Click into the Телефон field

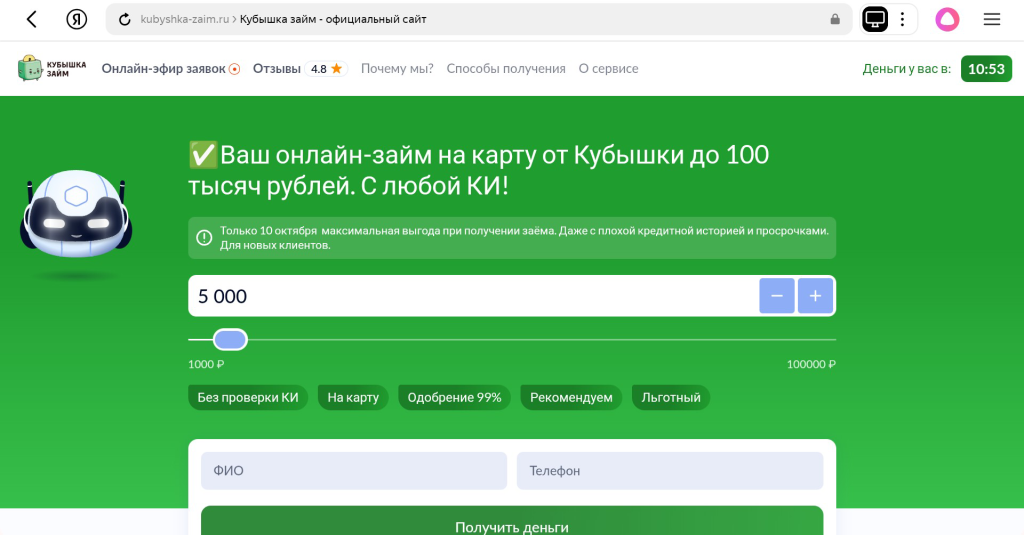[x=669, y=471]
